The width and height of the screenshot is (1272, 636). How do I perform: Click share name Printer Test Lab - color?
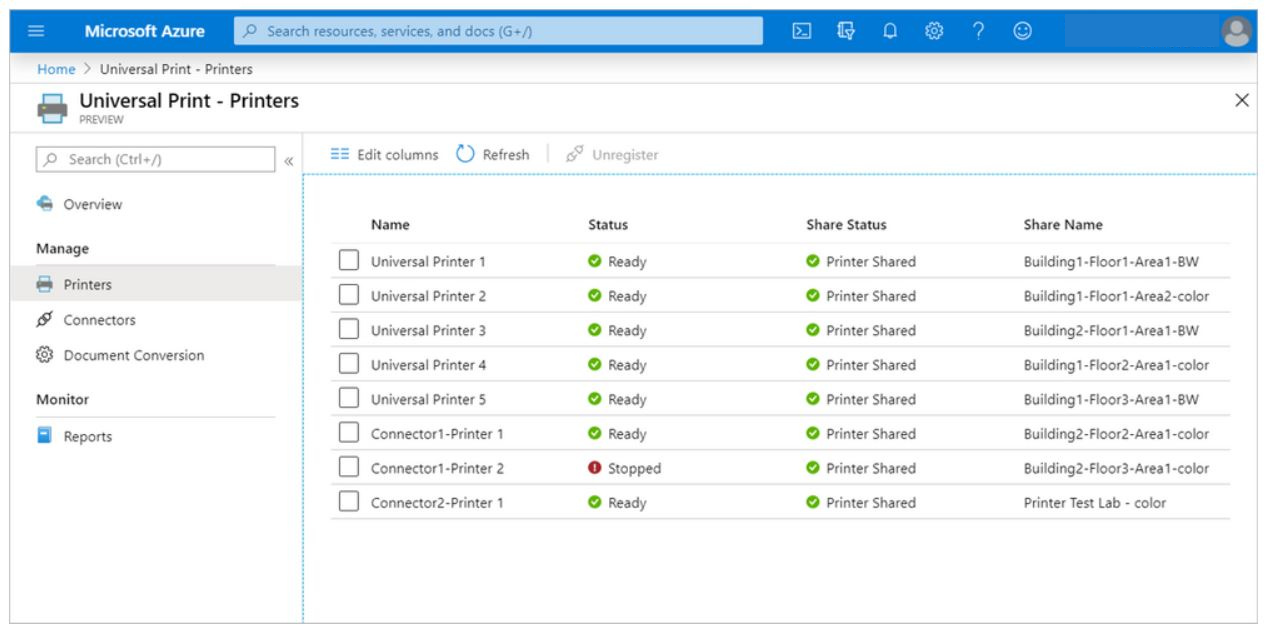pyautogui.click(x=1095, y=503)
